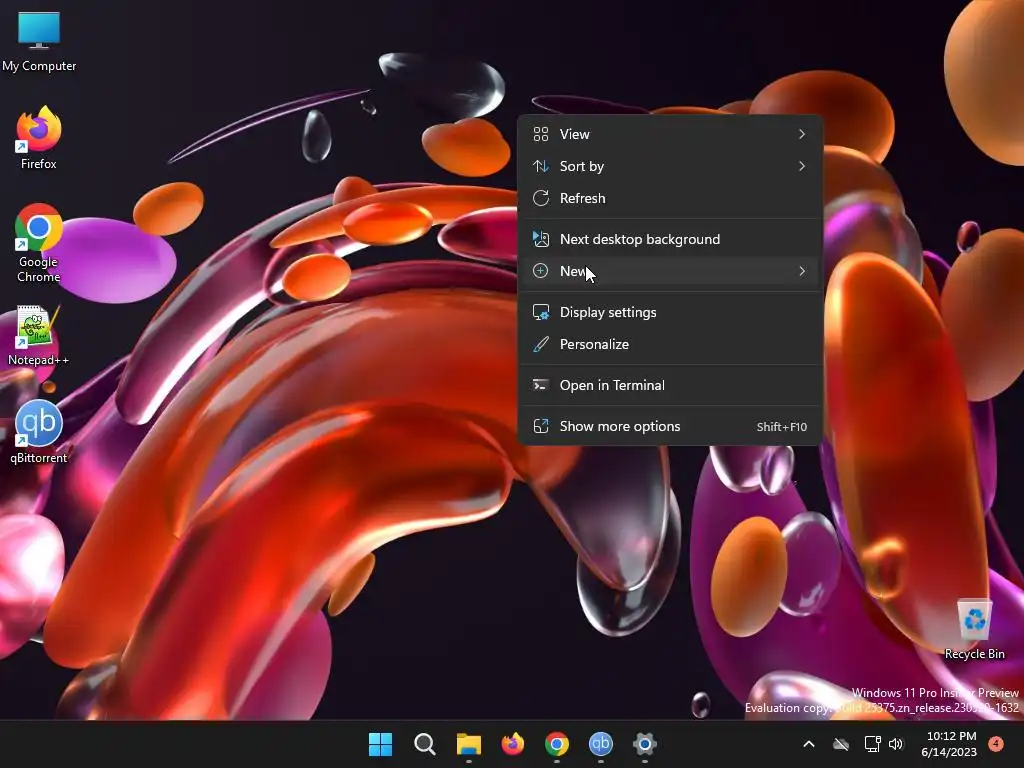The height and width of the screenshot is (768, 1024).
Task: Click the expand icon beside Show more options
Action: pos(541,426)
